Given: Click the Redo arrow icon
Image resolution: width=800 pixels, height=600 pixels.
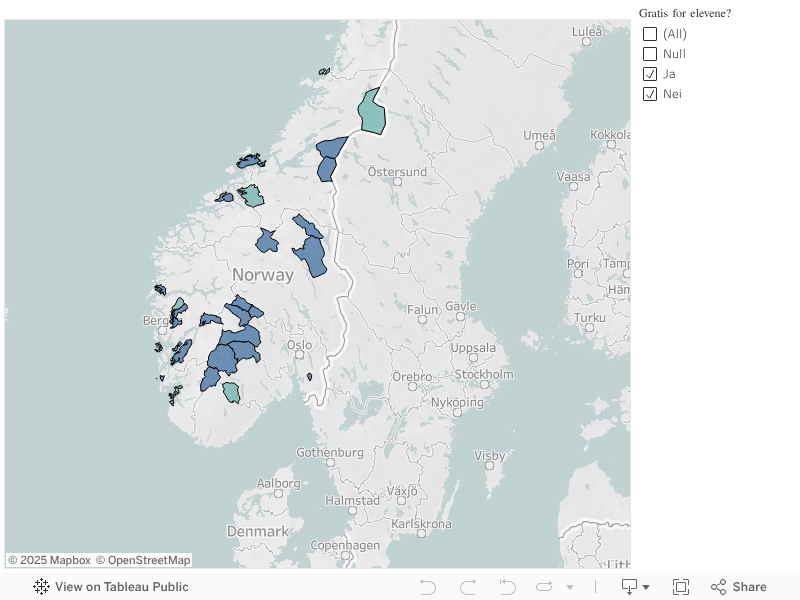Looking at the screenshot, I should (x=468, y=587).
